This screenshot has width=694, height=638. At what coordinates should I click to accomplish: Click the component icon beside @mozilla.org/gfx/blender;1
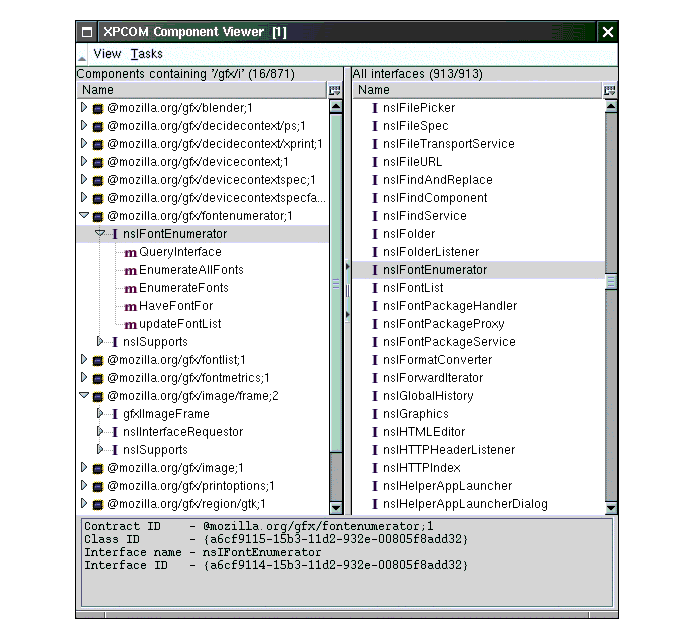point(98,108)
